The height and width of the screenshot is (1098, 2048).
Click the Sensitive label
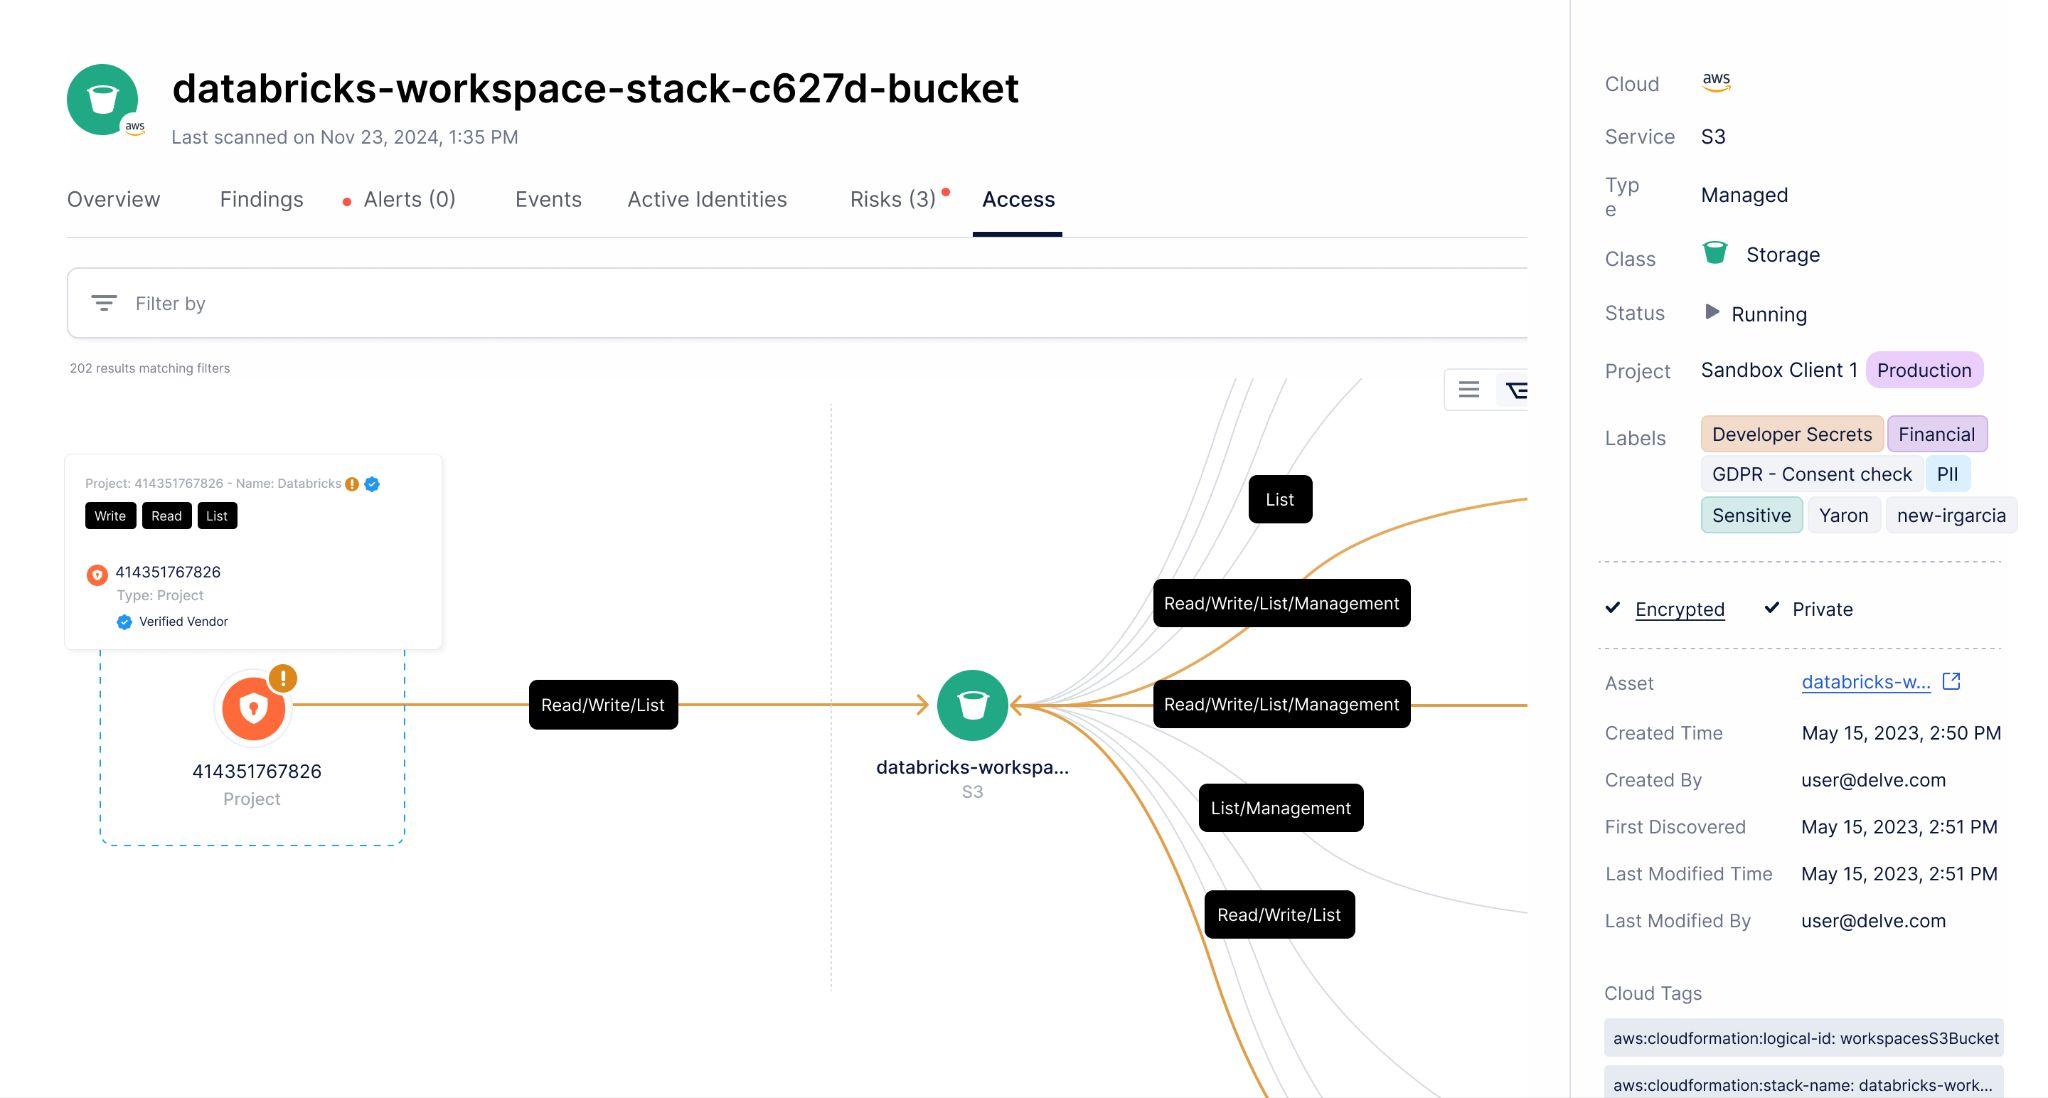(1751, 515)
